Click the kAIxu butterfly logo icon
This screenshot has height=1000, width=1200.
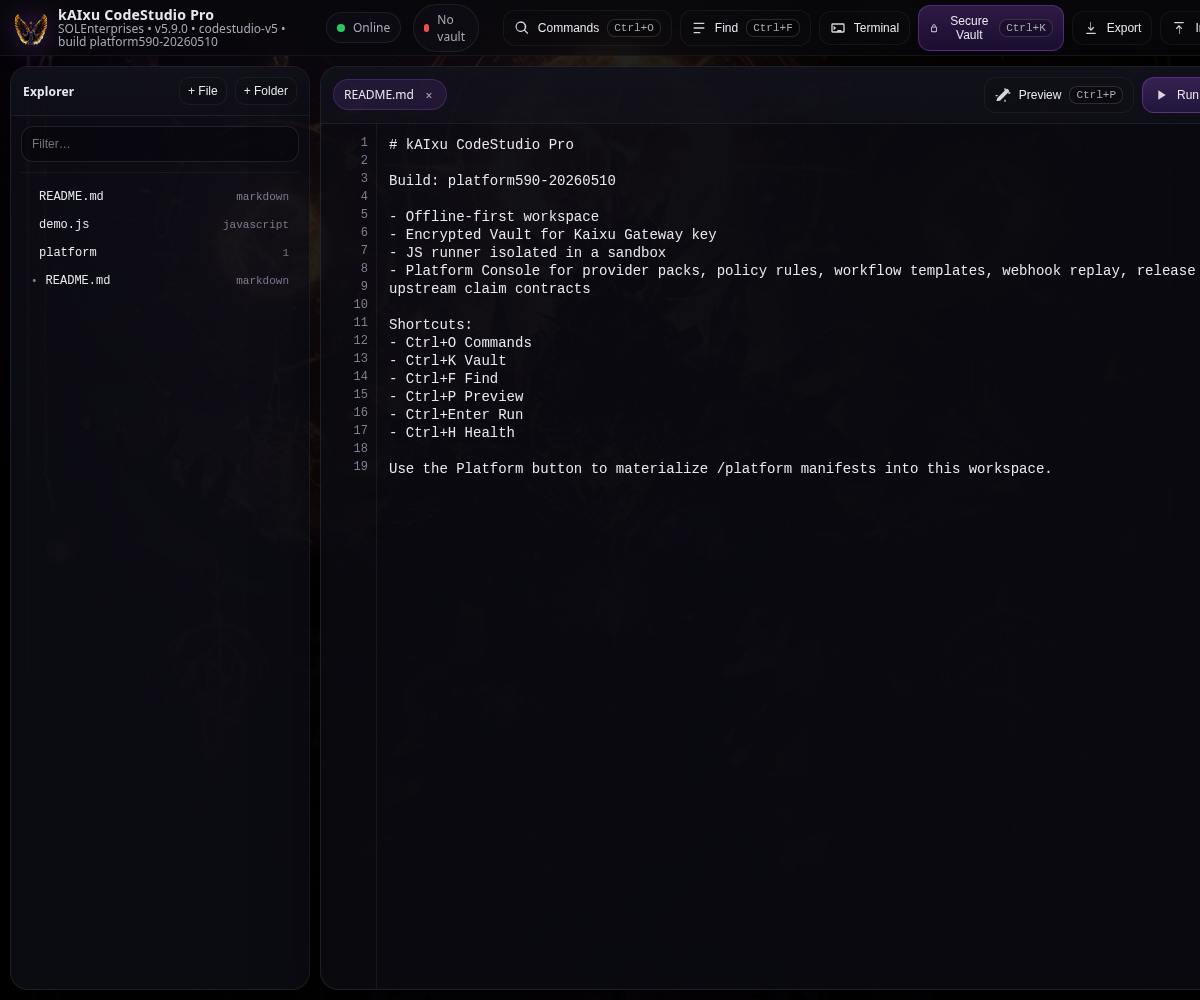pos(31,28)
